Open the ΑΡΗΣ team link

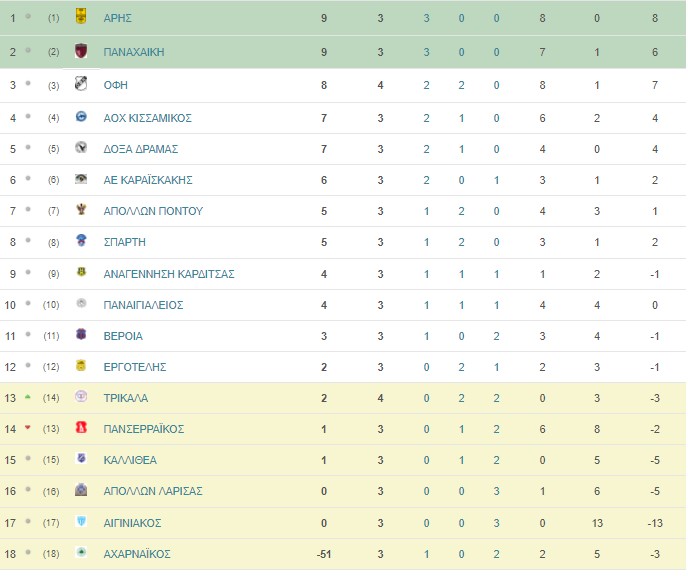pyautogui.click(x=118, y=18)
